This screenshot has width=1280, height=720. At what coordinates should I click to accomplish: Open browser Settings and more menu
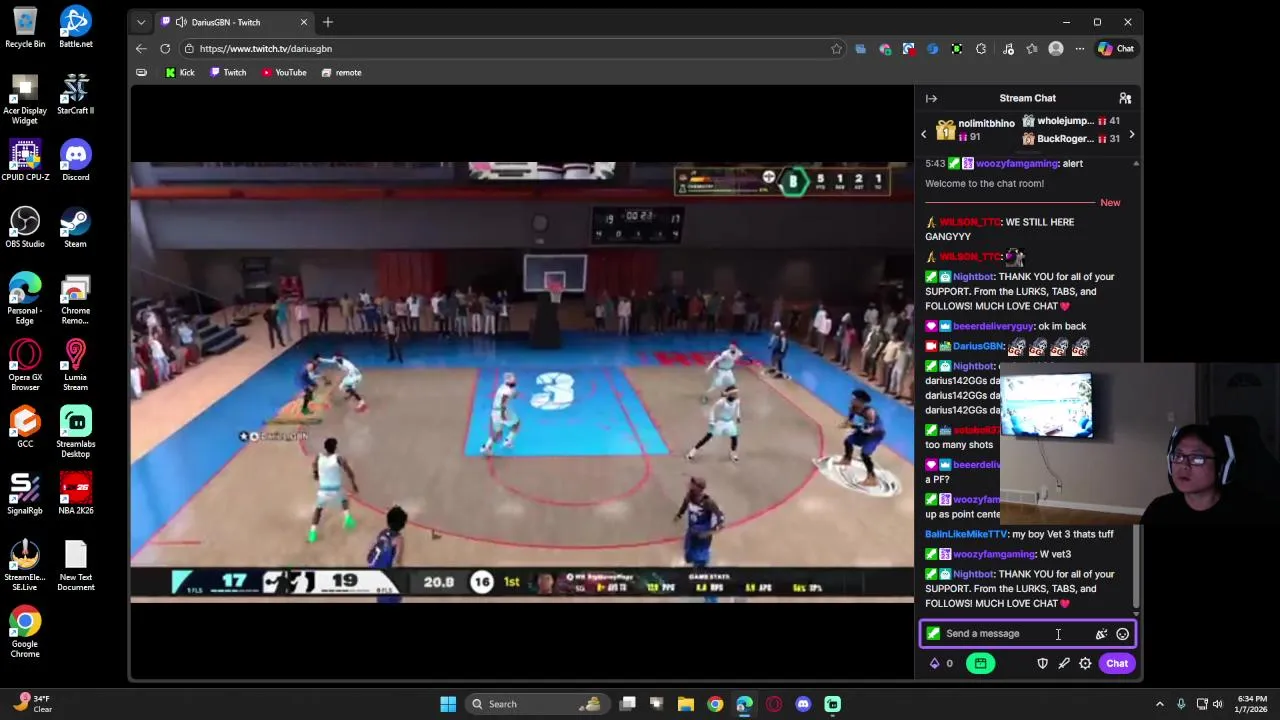(1080, 48)
